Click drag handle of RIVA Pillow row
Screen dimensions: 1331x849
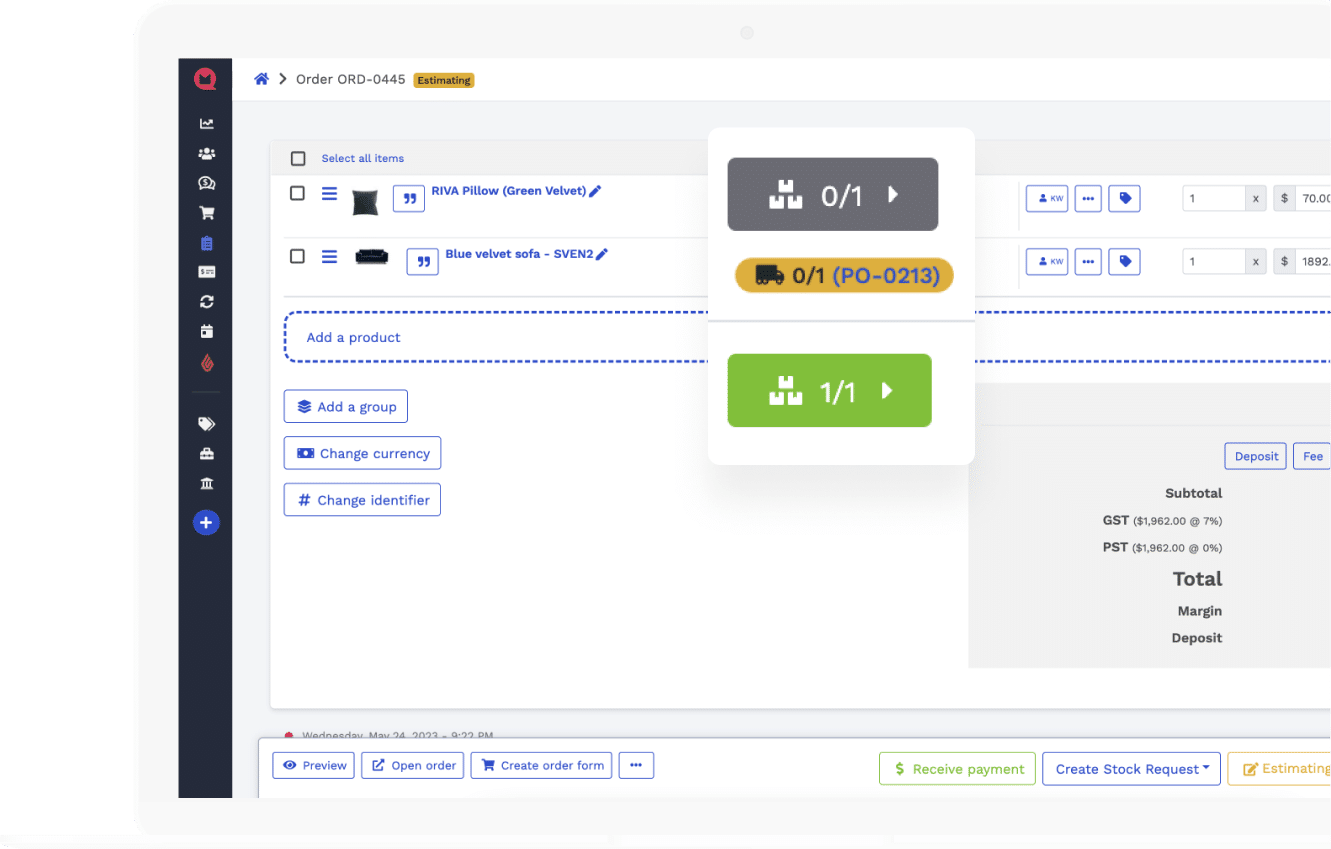click(x=329, y=193)
